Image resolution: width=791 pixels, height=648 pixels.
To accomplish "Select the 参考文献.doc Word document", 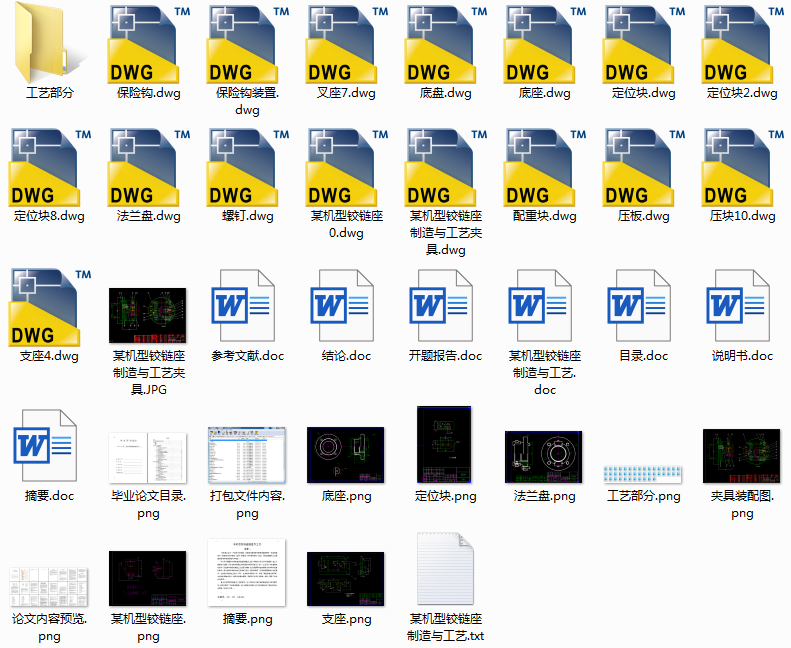I will (x=247, y=306).
